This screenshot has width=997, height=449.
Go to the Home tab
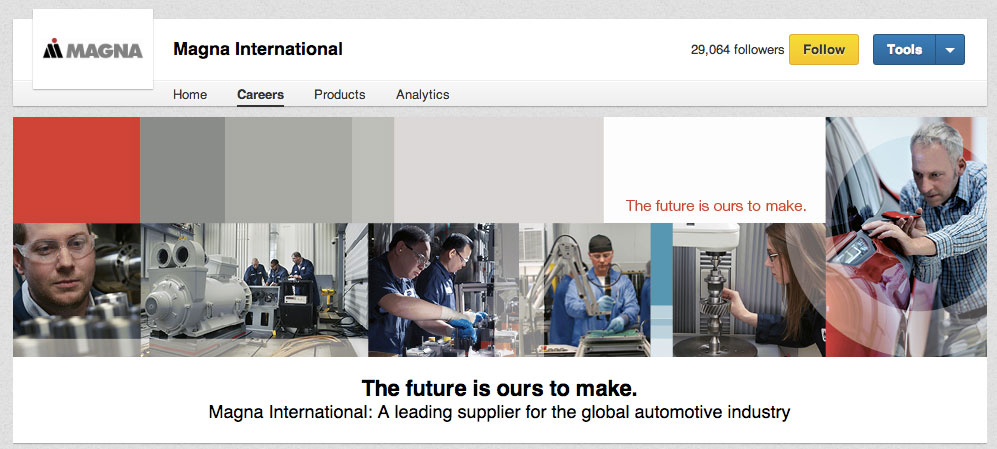pos(190,95)
